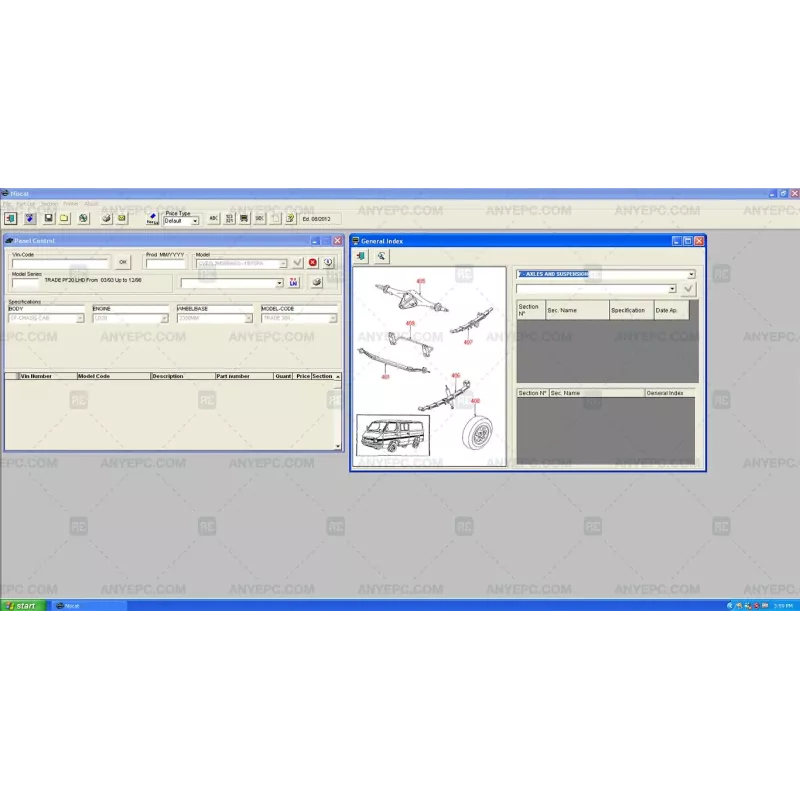Apply selection with the checkmark in General Index
800x800 pixels.
click(687, 289)
